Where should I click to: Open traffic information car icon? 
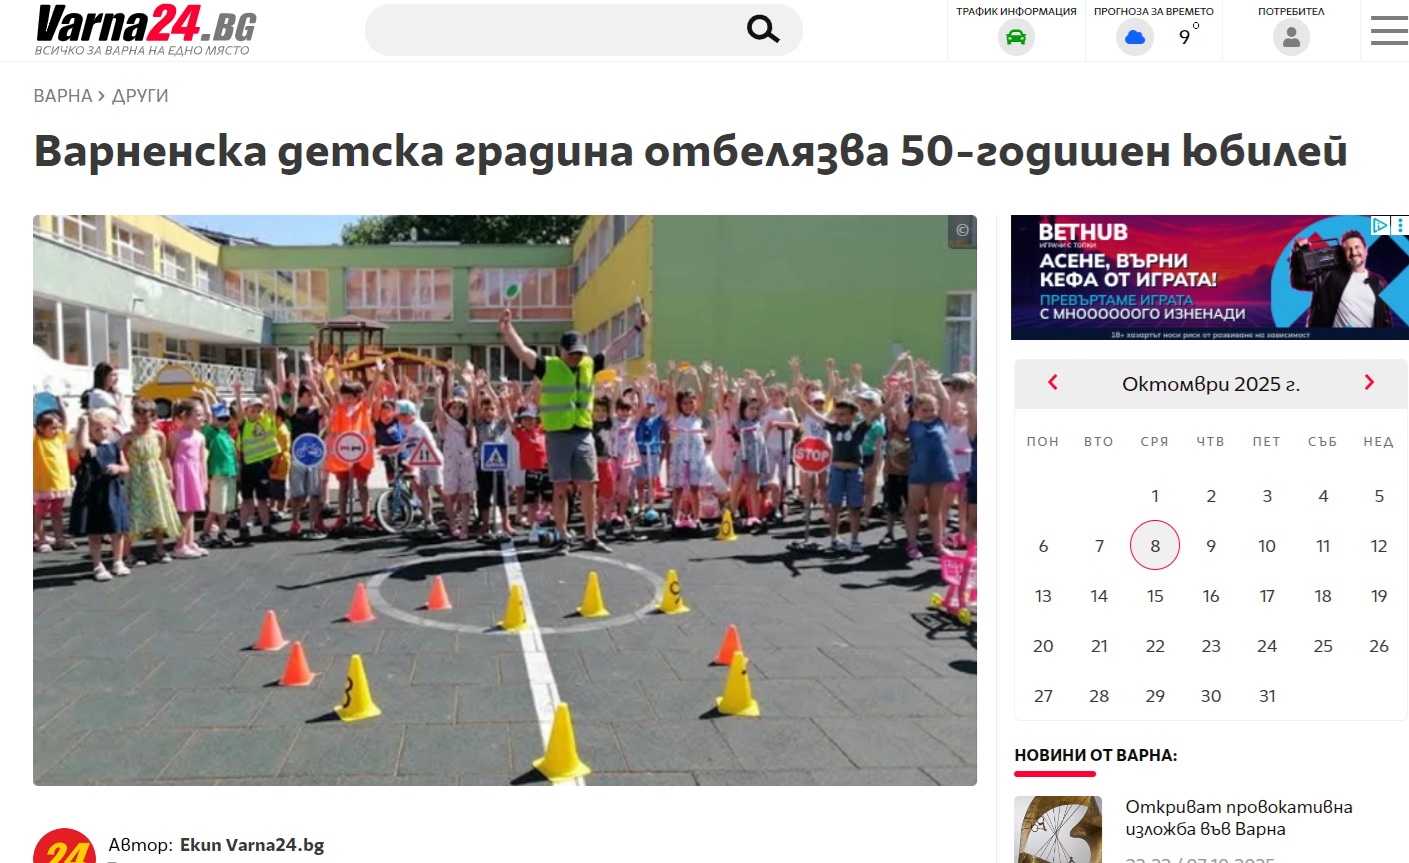[1016, 38]
